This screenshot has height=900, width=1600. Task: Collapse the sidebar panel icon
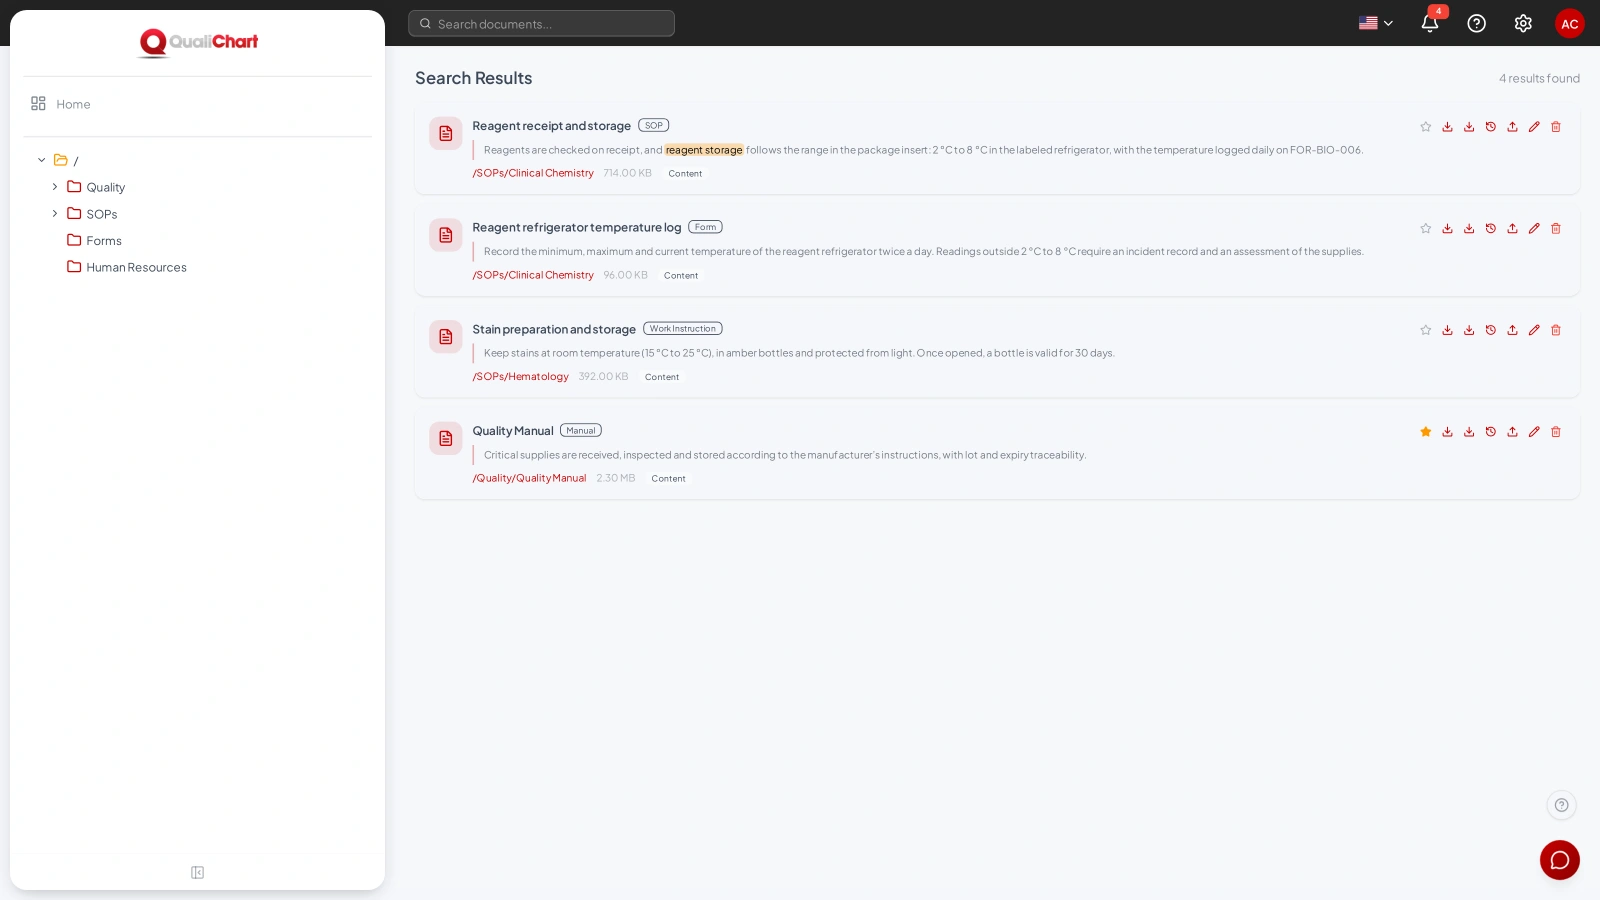[x=197, y=873]
